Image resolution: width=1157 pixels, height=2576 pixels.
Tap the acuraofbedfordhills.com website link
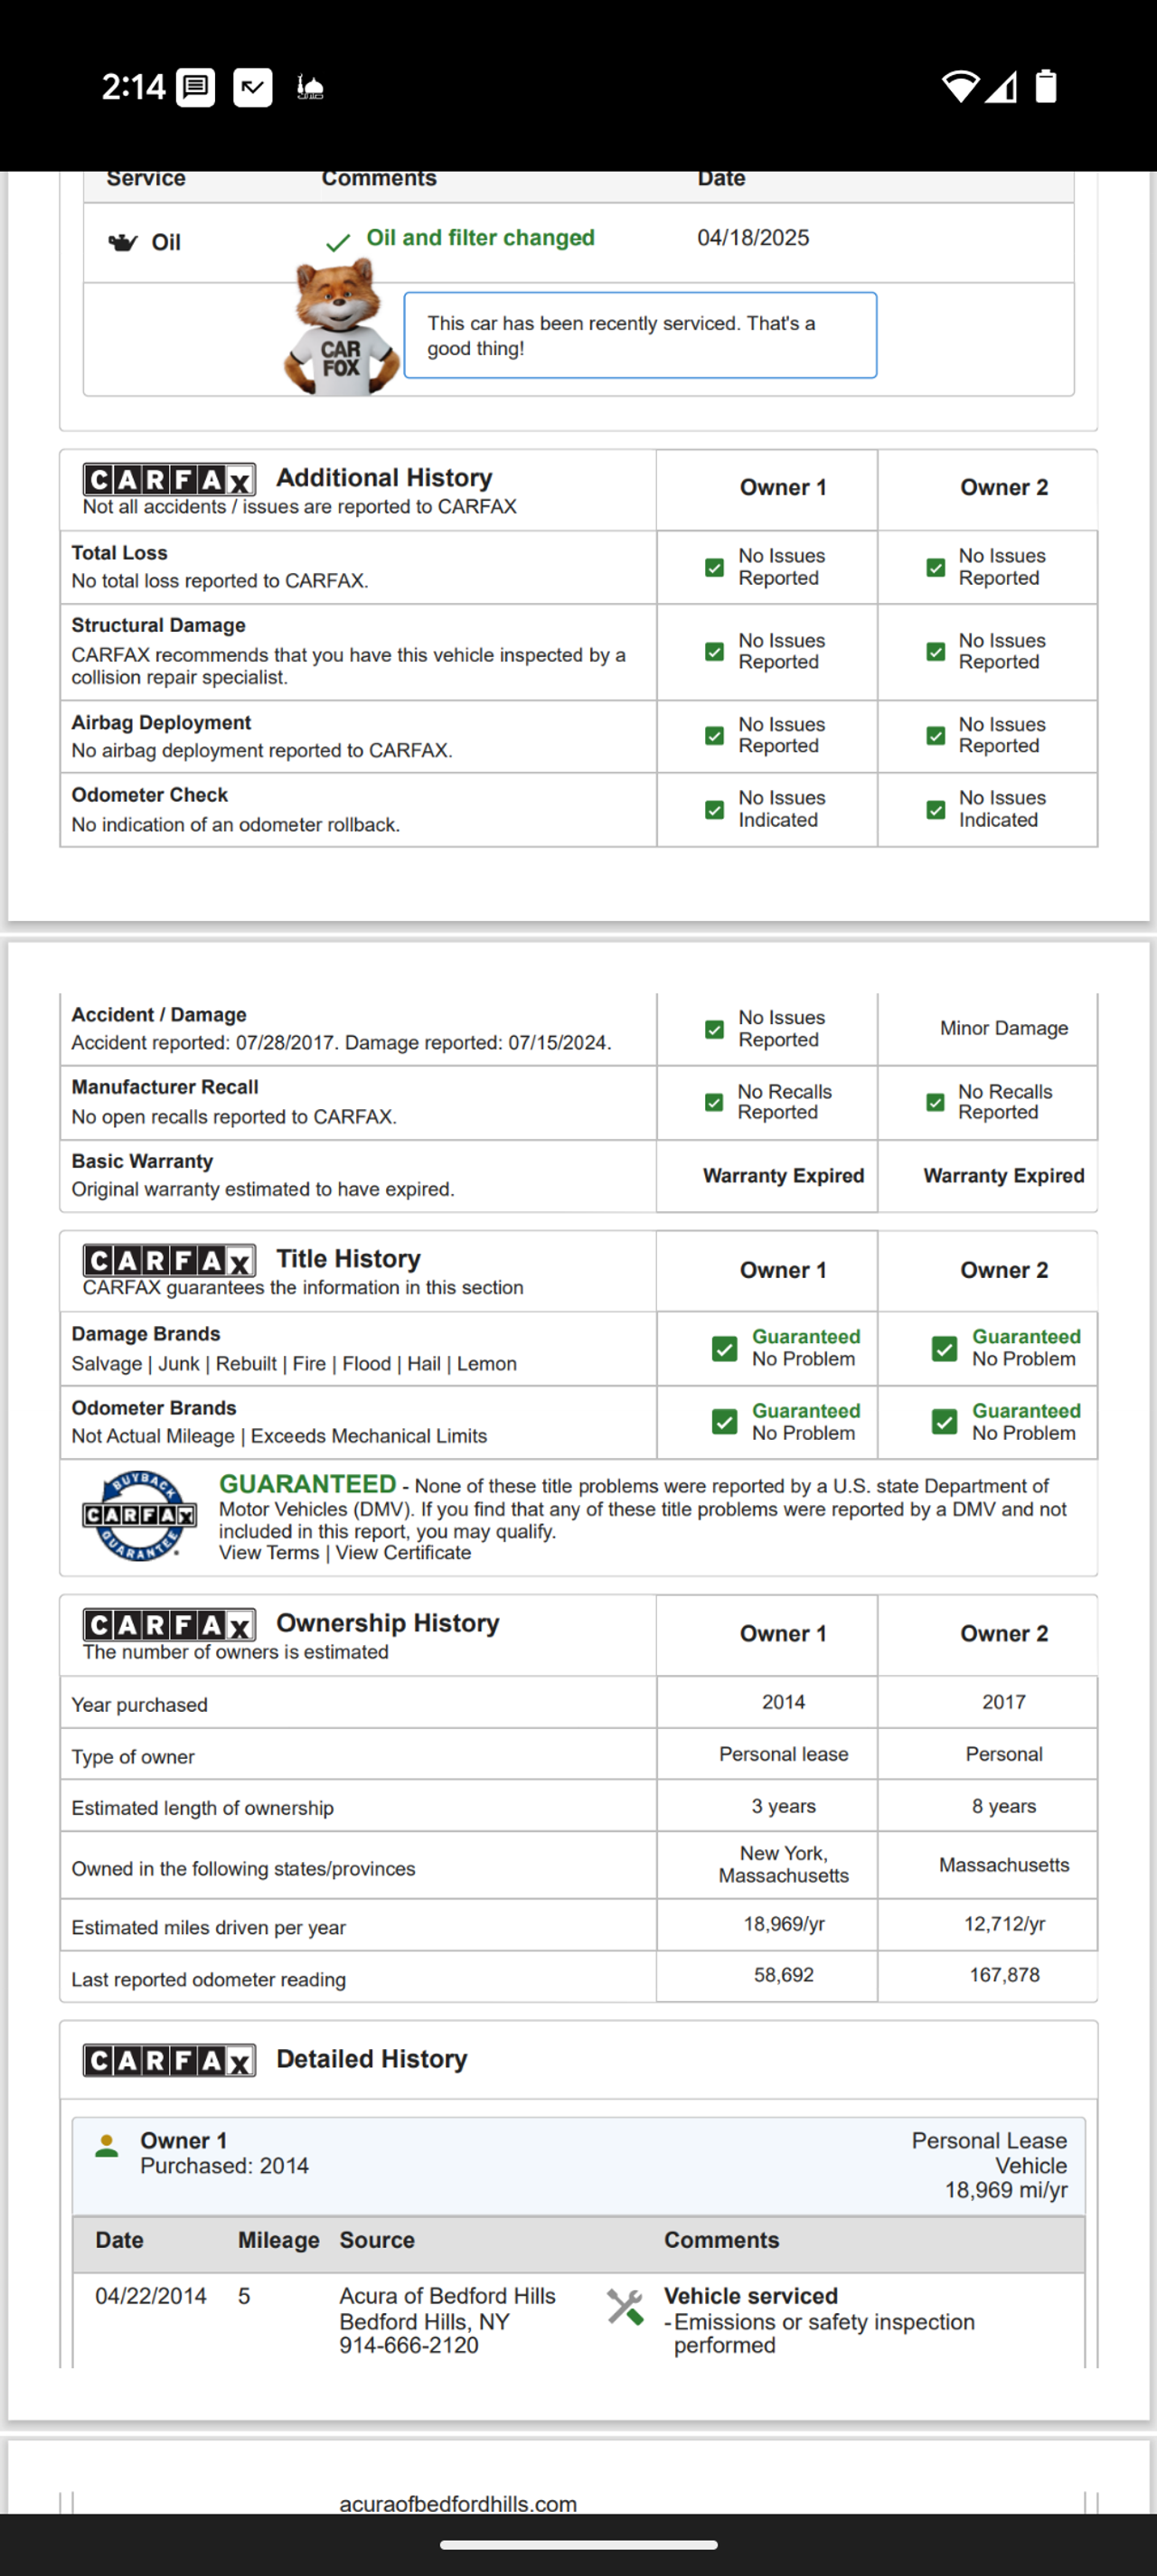coord(458,2503)
